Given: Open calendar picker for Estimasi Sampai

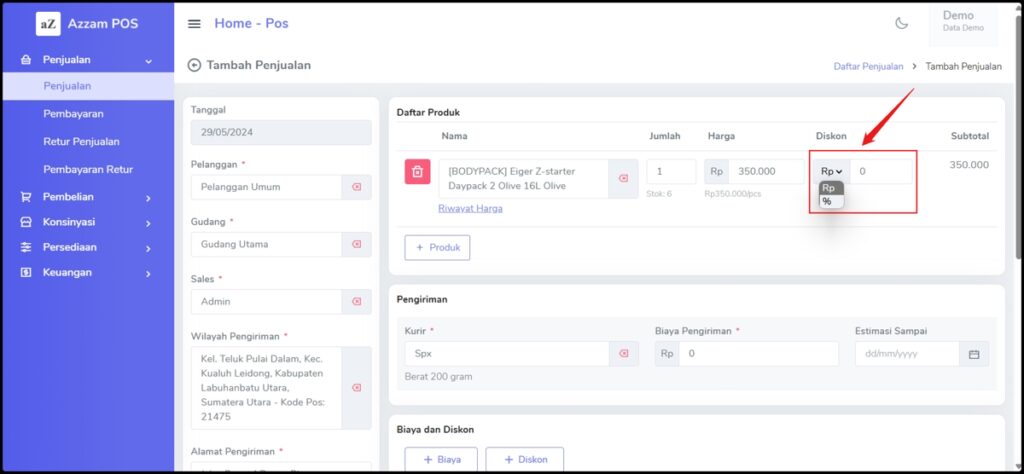Looking at the screenshot, I should tap(973, 354).
